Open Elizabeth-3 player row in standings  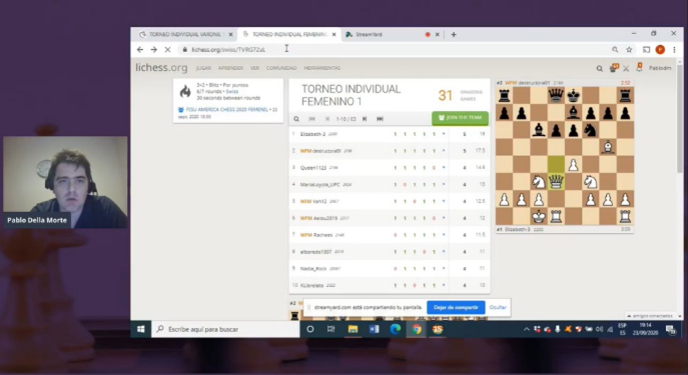(x=389, y=134)
